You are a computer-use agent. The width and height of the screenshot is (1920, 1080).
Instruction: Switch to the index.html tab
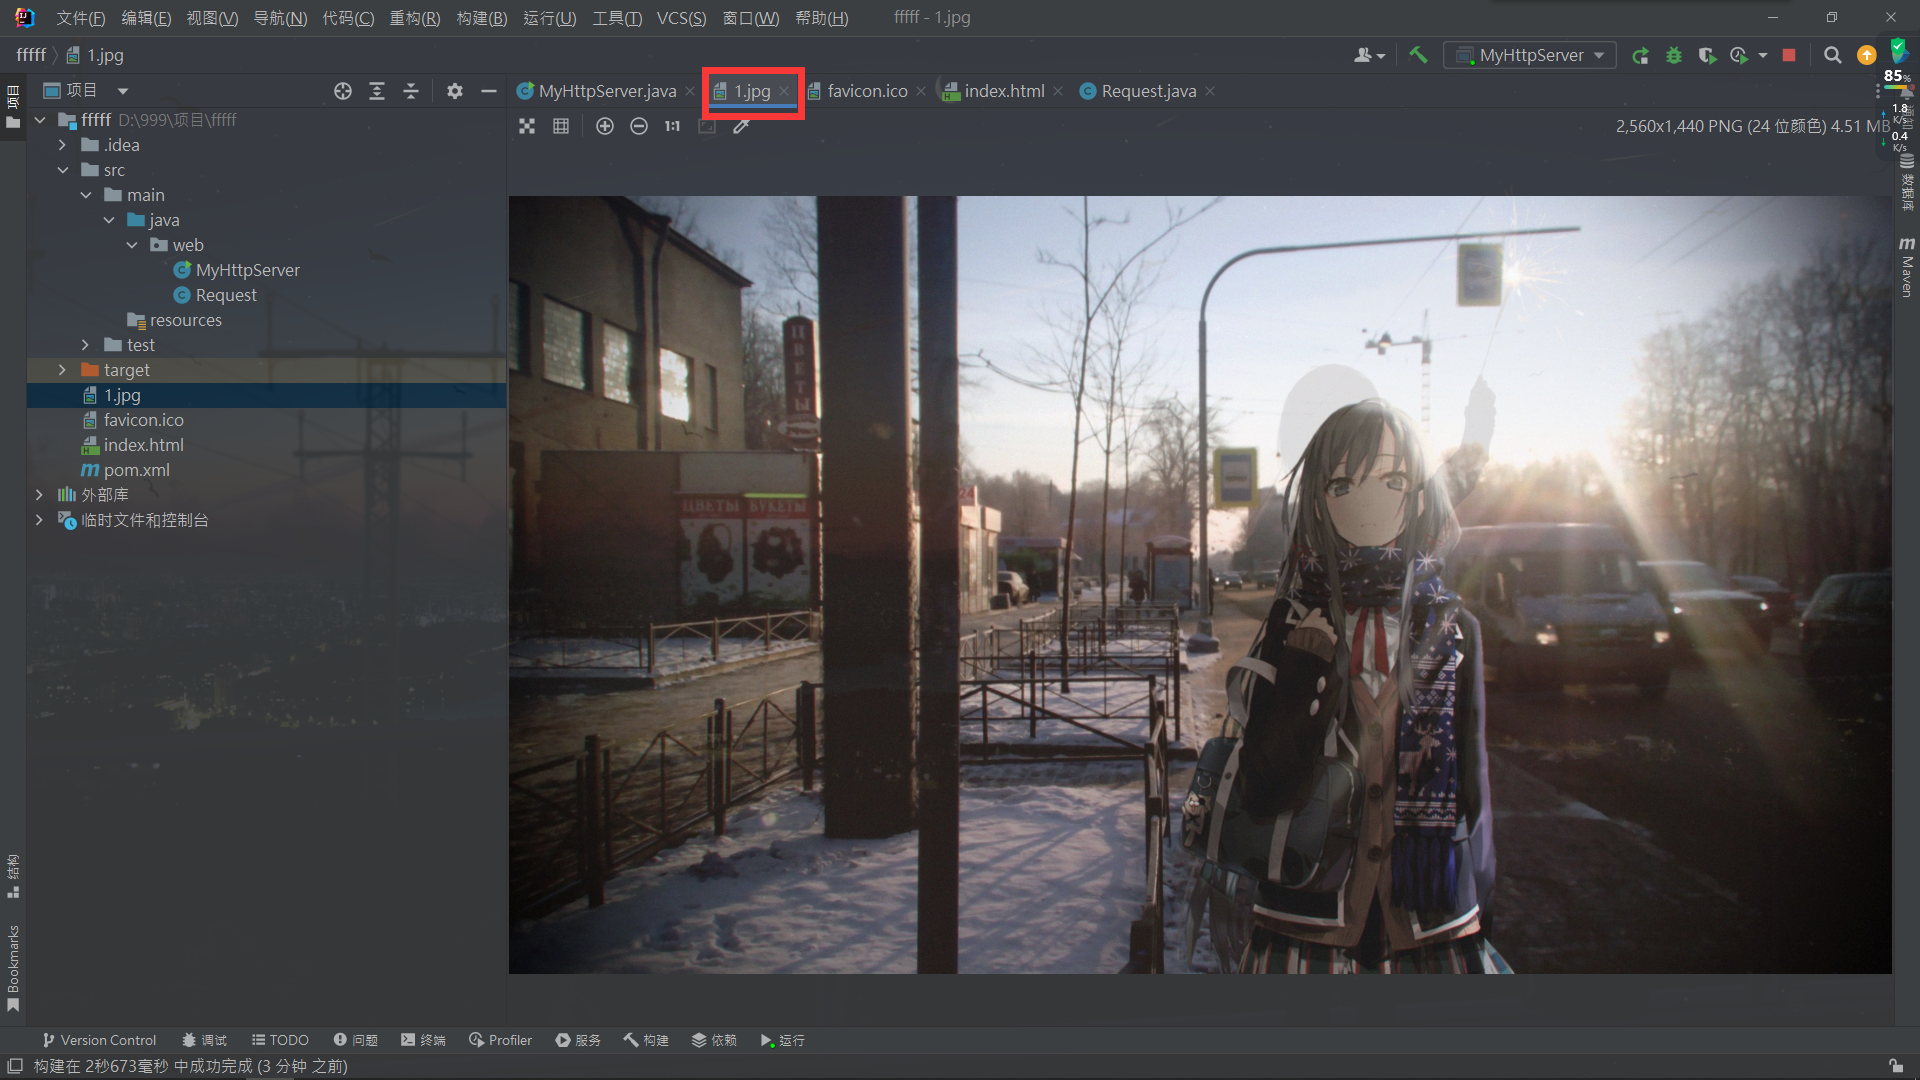tap(1004, 91)
